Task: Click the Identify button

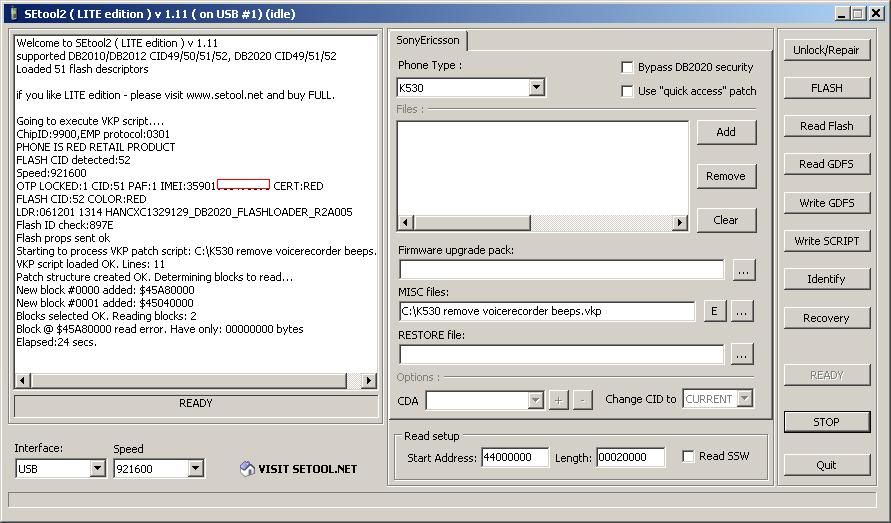Action: coord(826,279)
